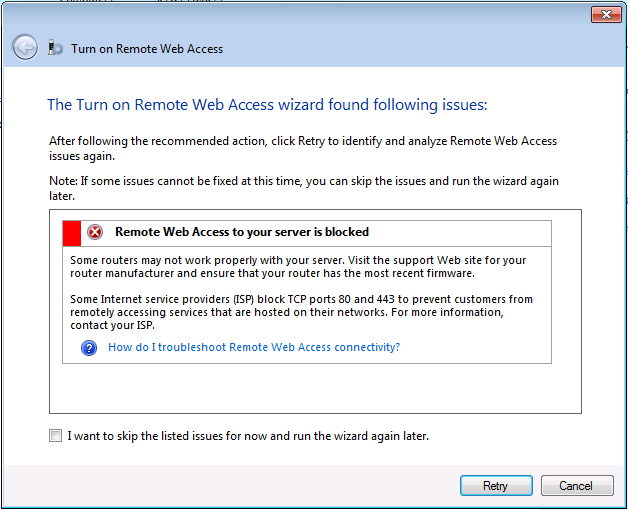Click the "Turn on Remote Web Access" title text

(x=147, y=48)
